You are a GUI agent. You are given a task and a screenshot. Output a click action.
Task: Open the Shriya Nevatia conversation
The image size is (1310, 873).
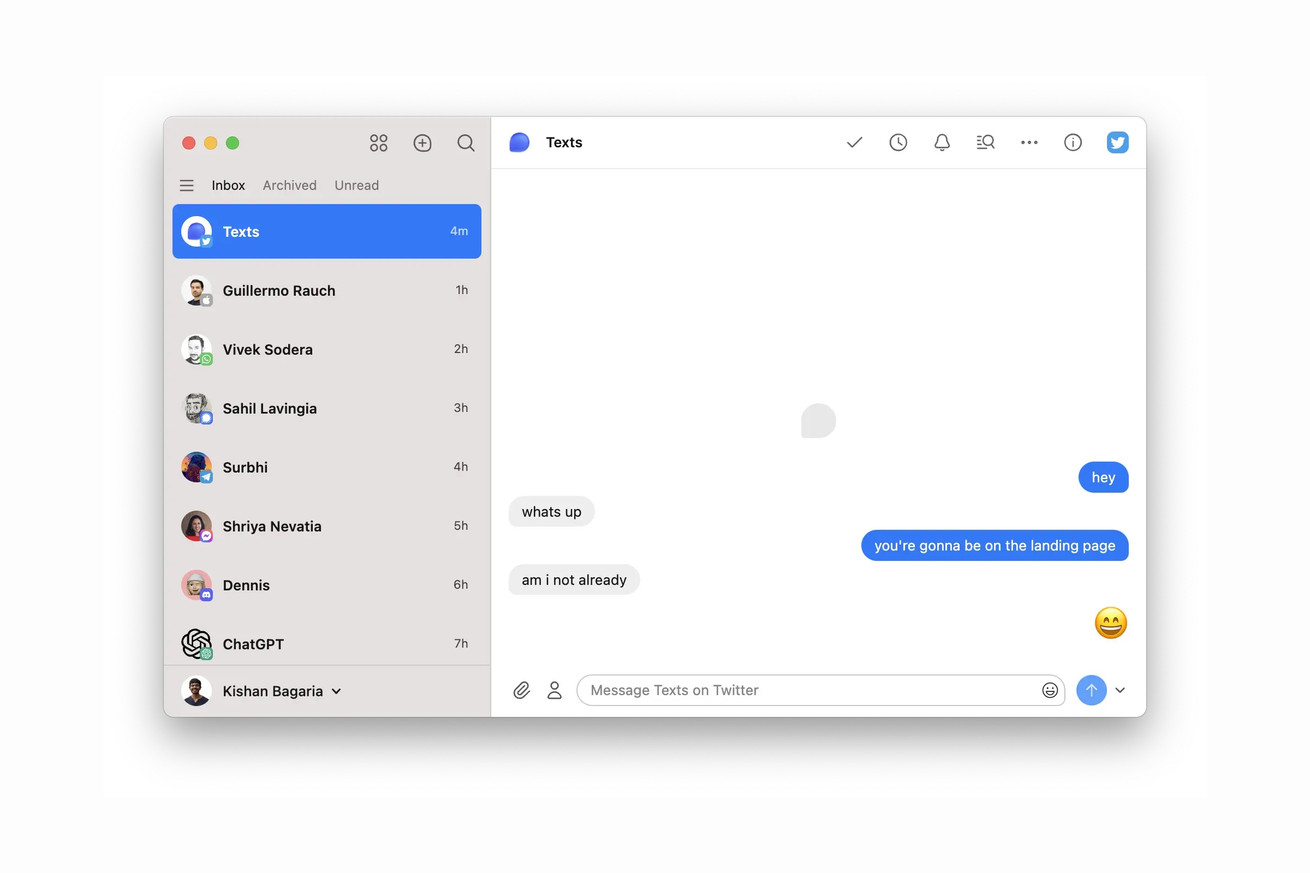327,526
